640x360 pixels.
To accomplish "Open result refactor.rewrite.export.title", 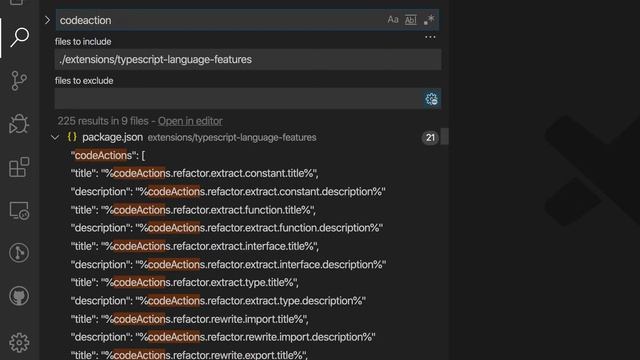I will pyautogui.click(x=189, y=355).
